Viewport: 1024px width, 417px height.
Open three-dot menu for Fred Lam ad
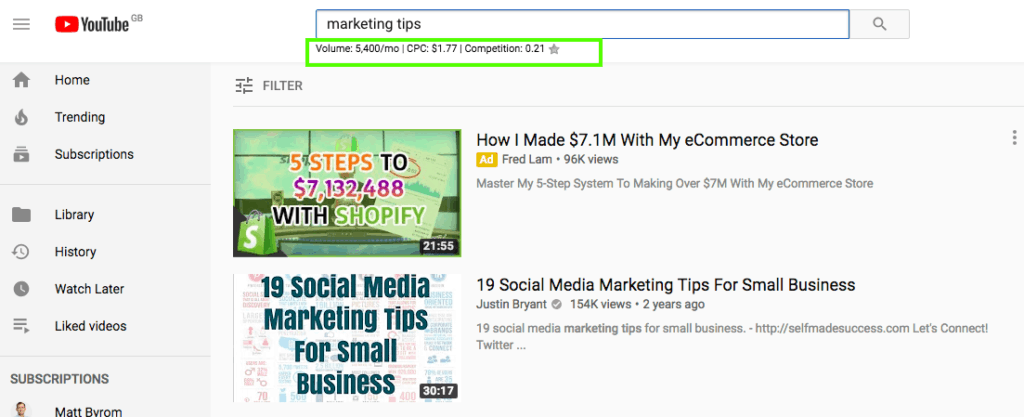click(x=1014, y=138)
